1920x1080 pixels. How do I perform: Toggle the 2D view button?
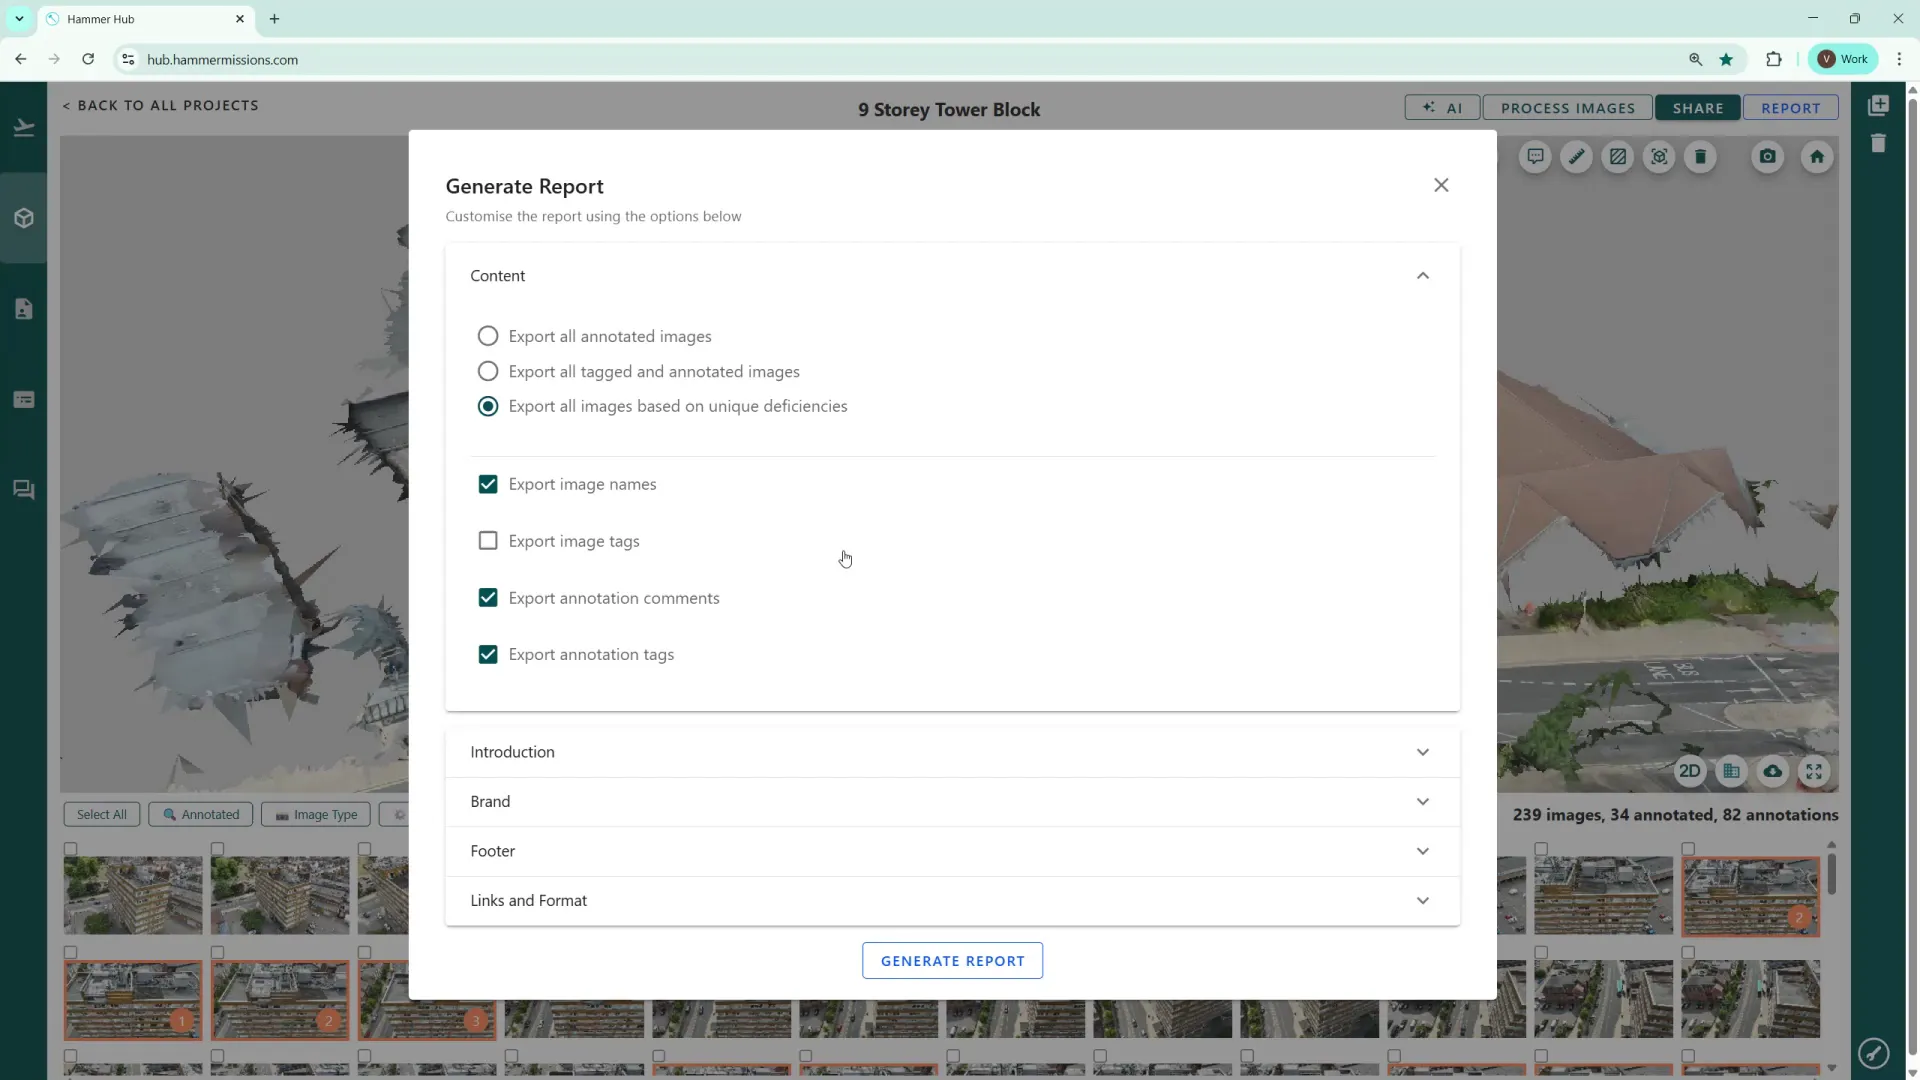click(x=1689, y=771)
